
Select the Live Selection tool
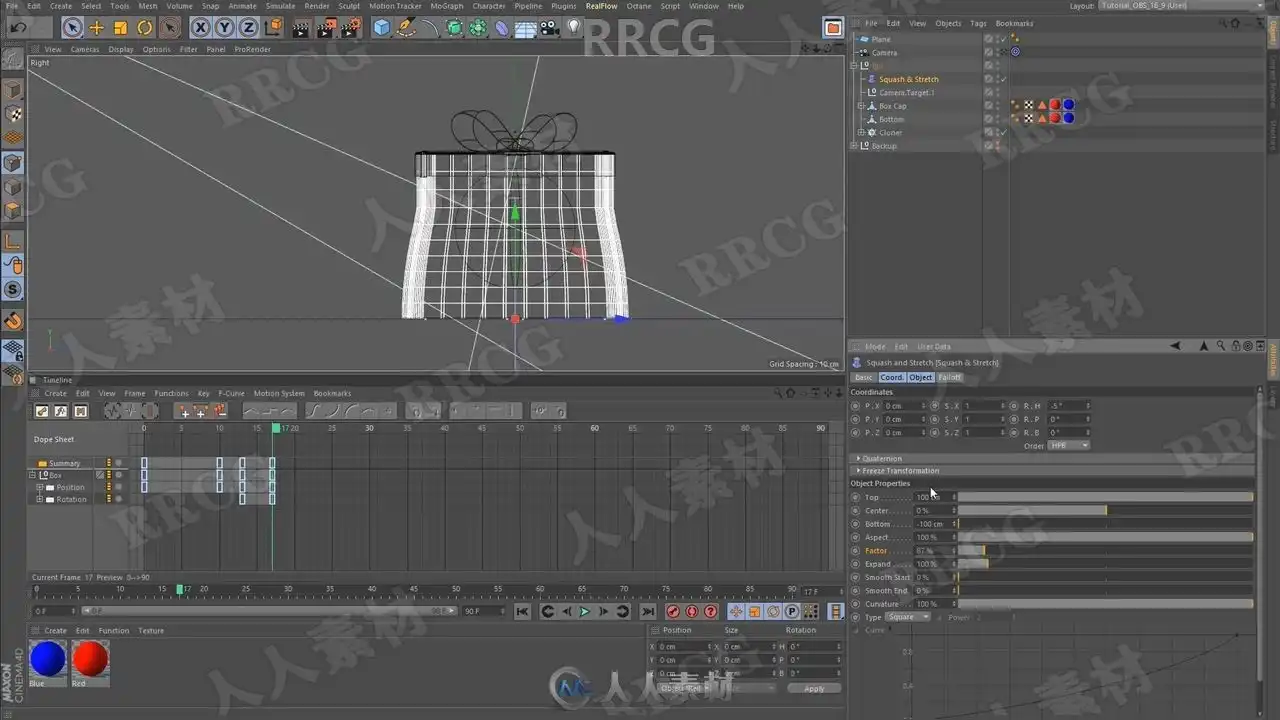pyautogui.click(x=72, y=28)
